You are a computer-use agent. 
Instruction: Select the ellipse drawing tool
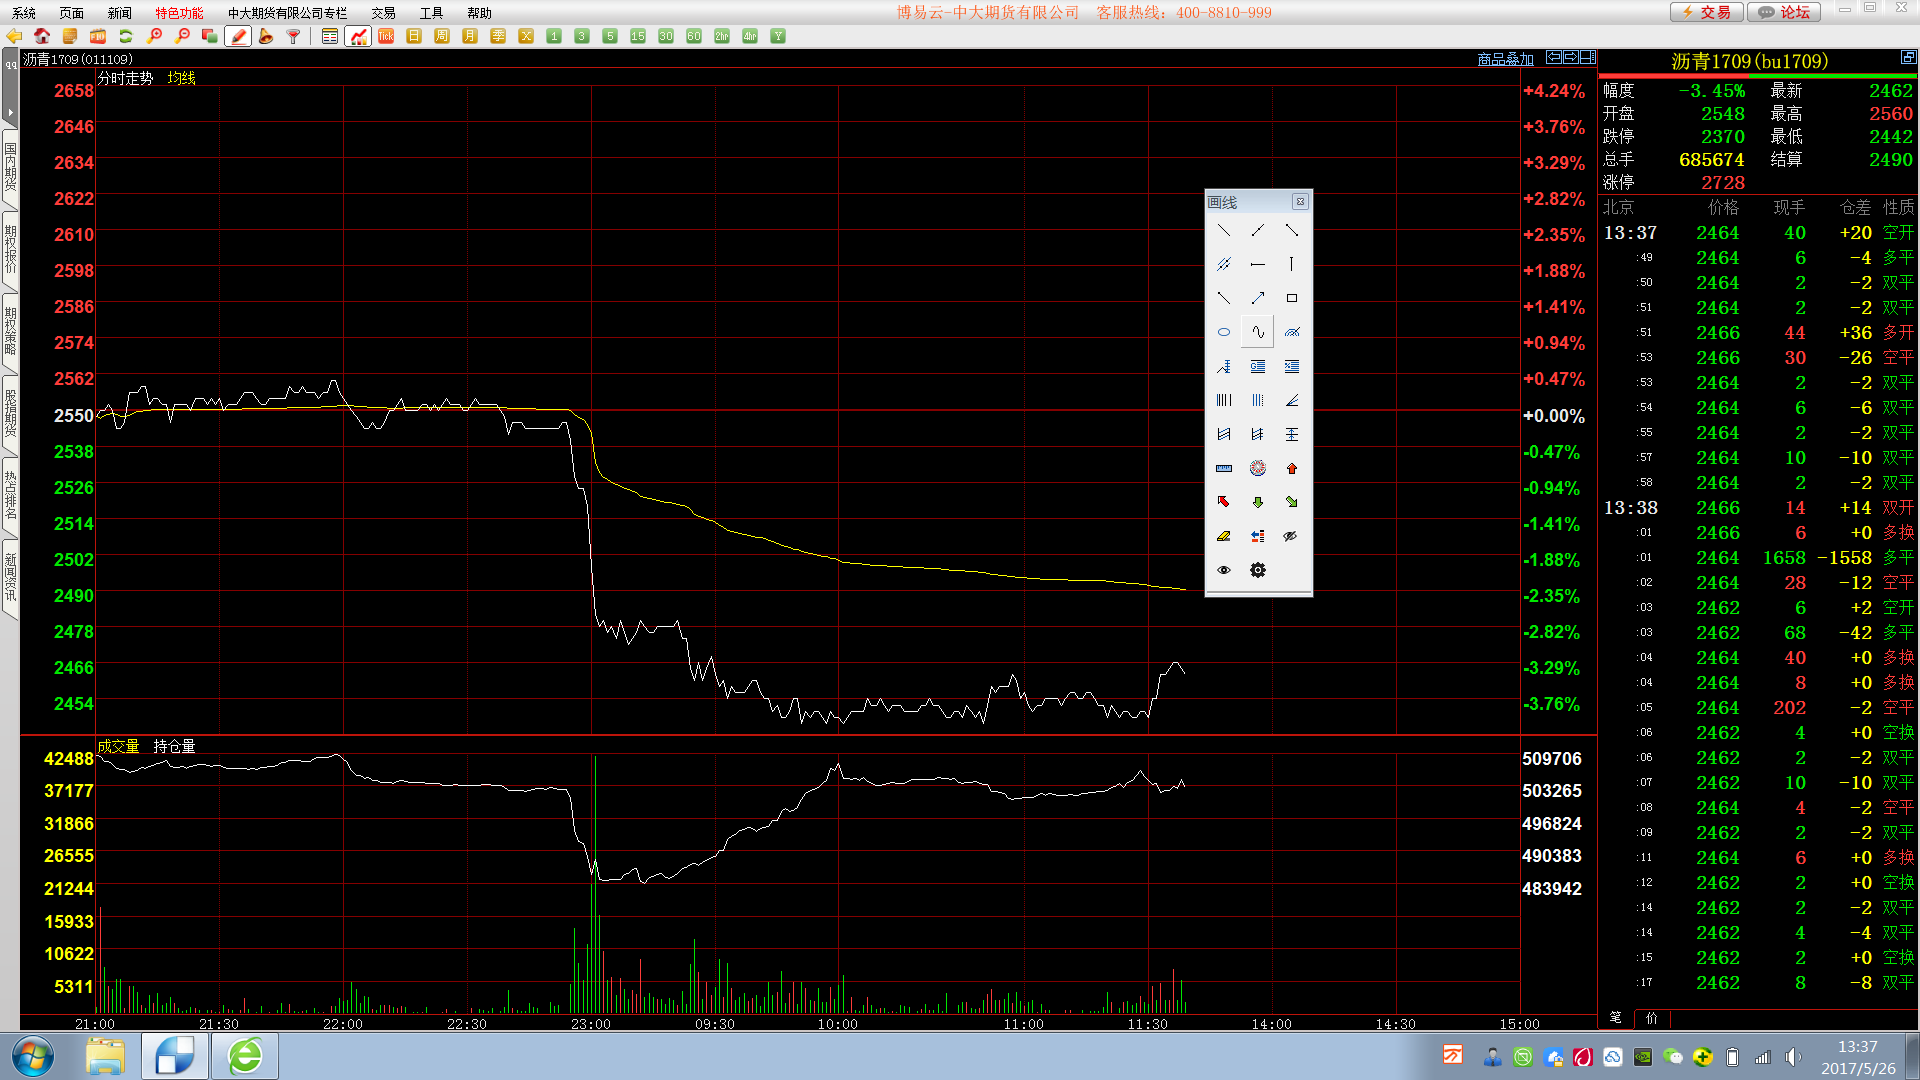pos(1223,332)
